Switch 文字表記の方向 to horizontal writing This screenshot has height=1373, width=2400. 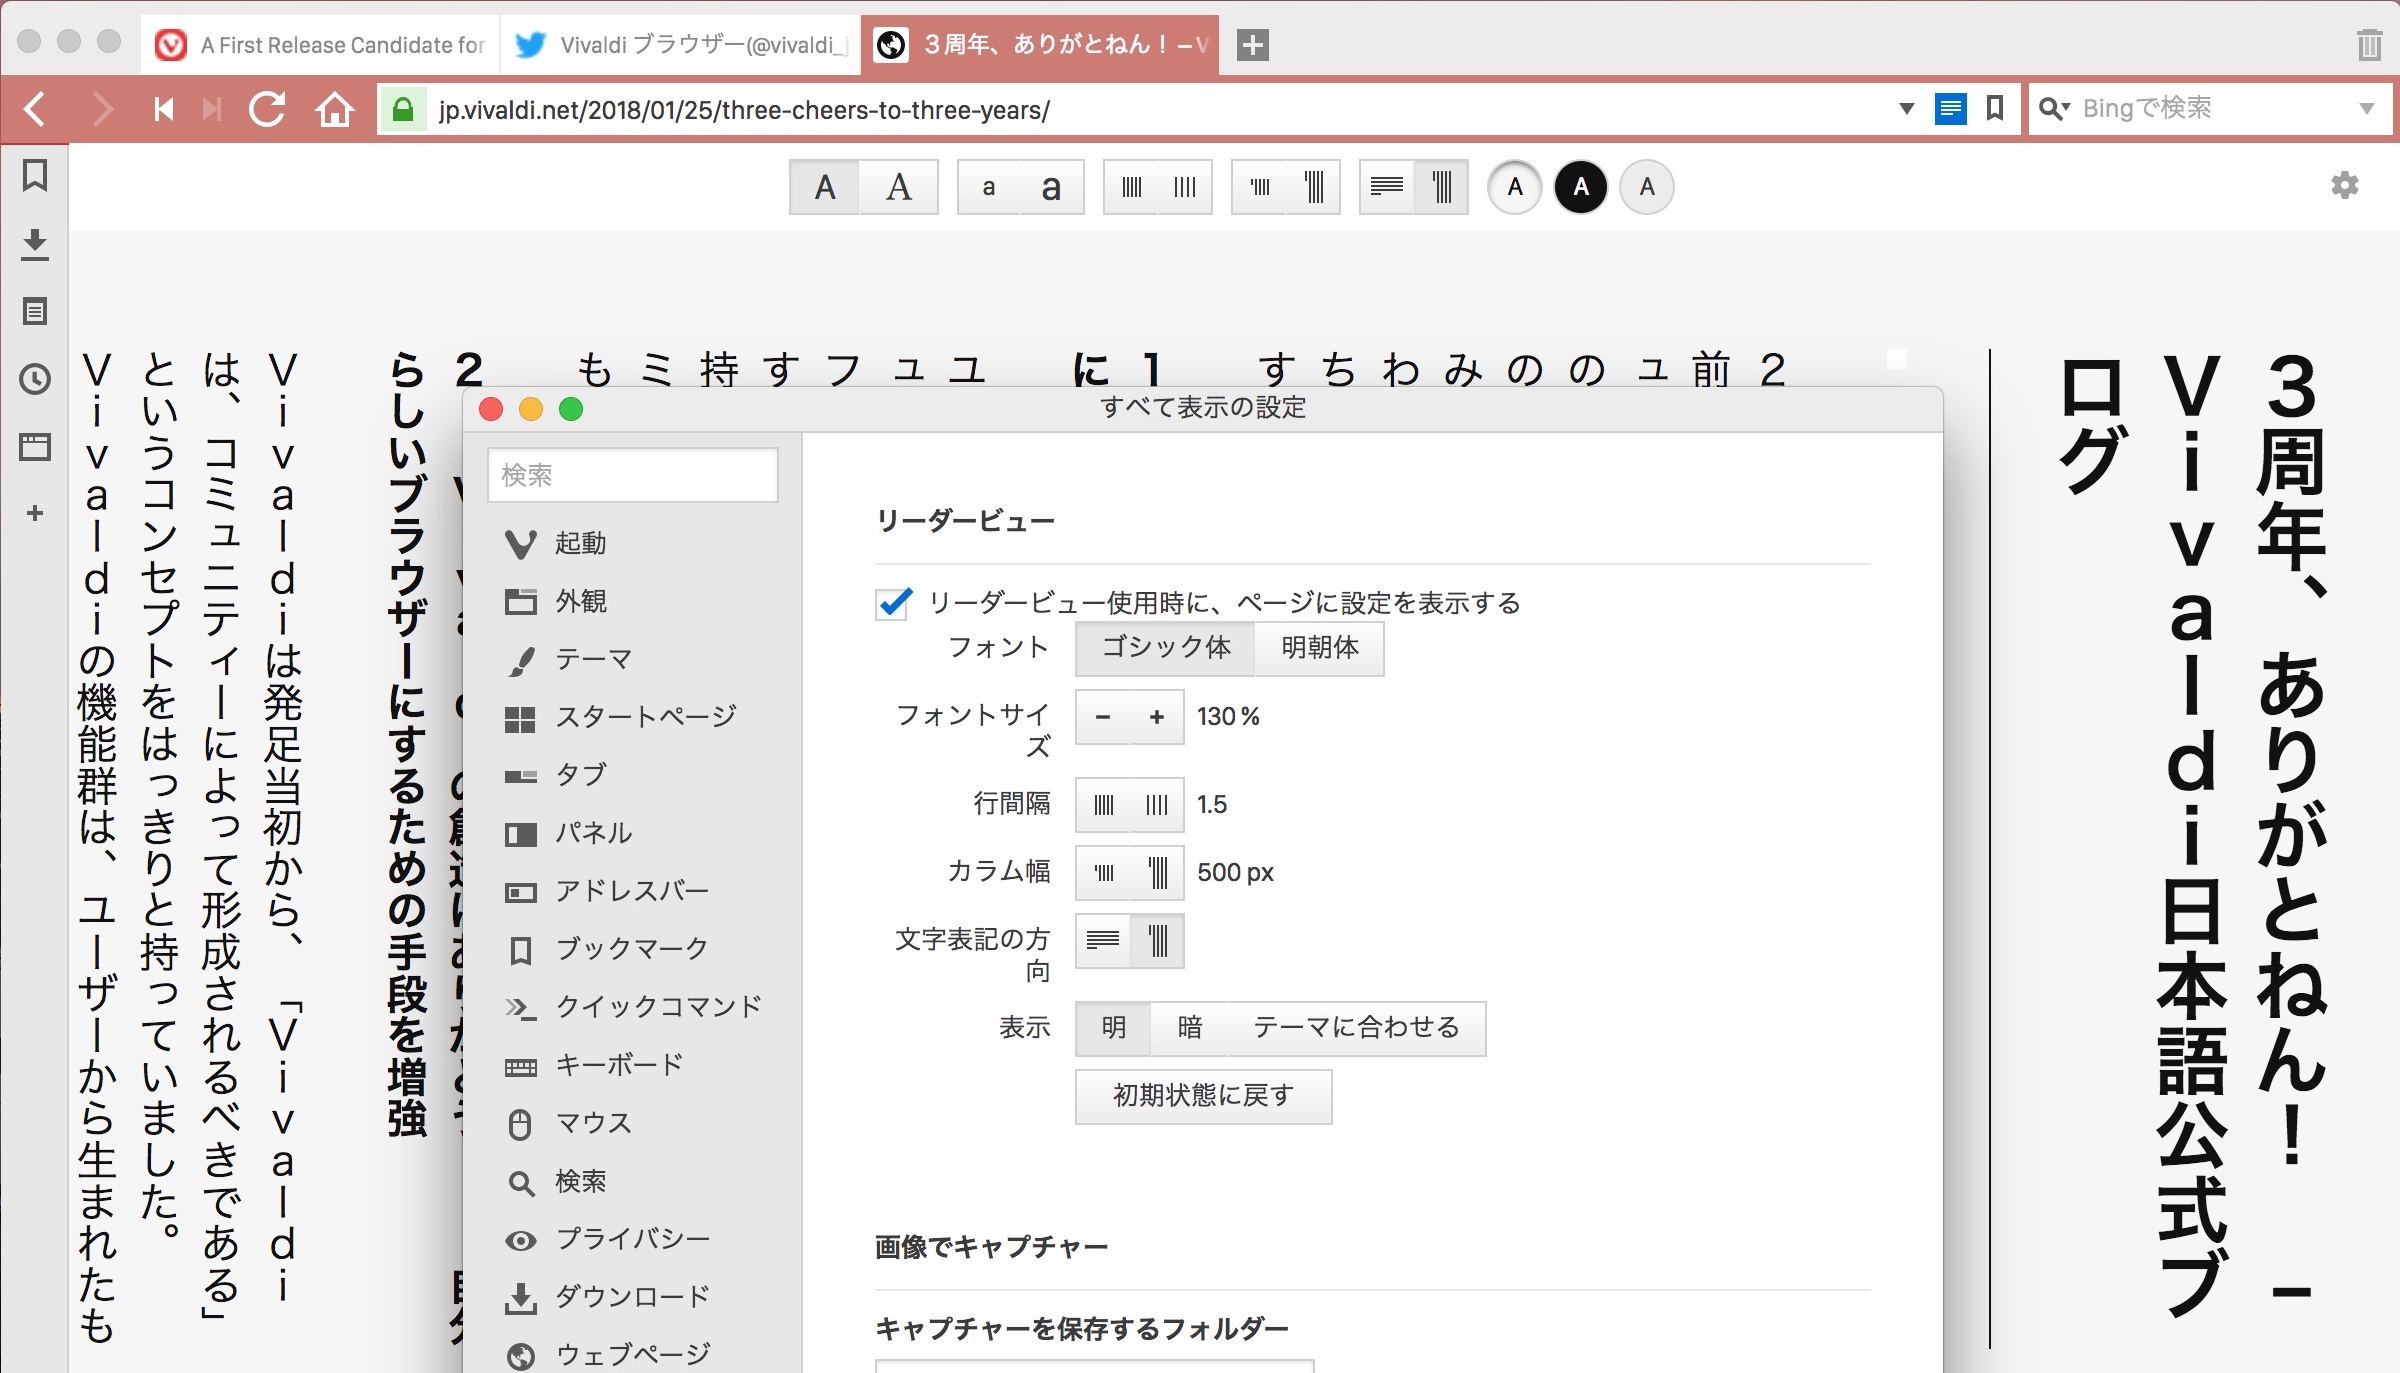click(1101, 941)
